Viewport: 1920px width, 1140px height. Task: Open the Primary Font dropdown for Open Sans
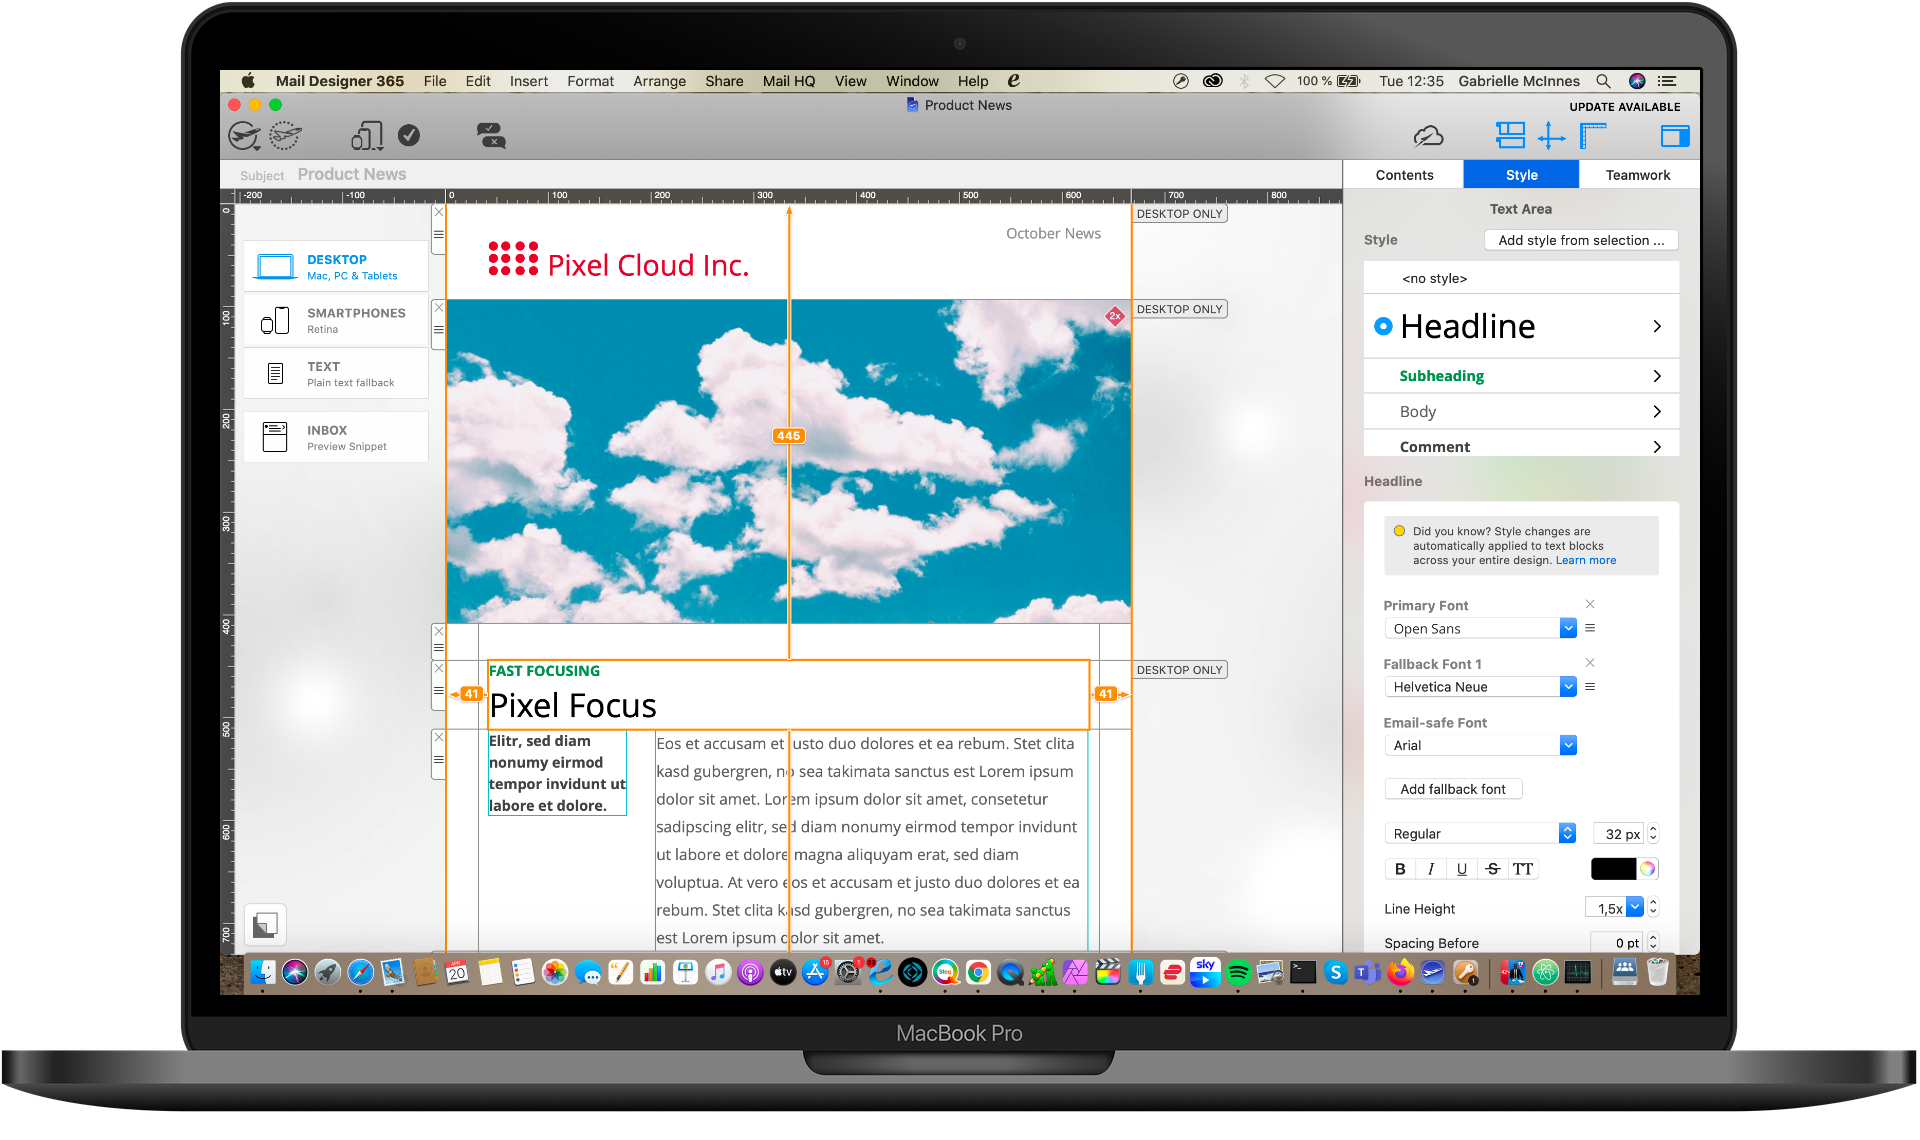1566,628
